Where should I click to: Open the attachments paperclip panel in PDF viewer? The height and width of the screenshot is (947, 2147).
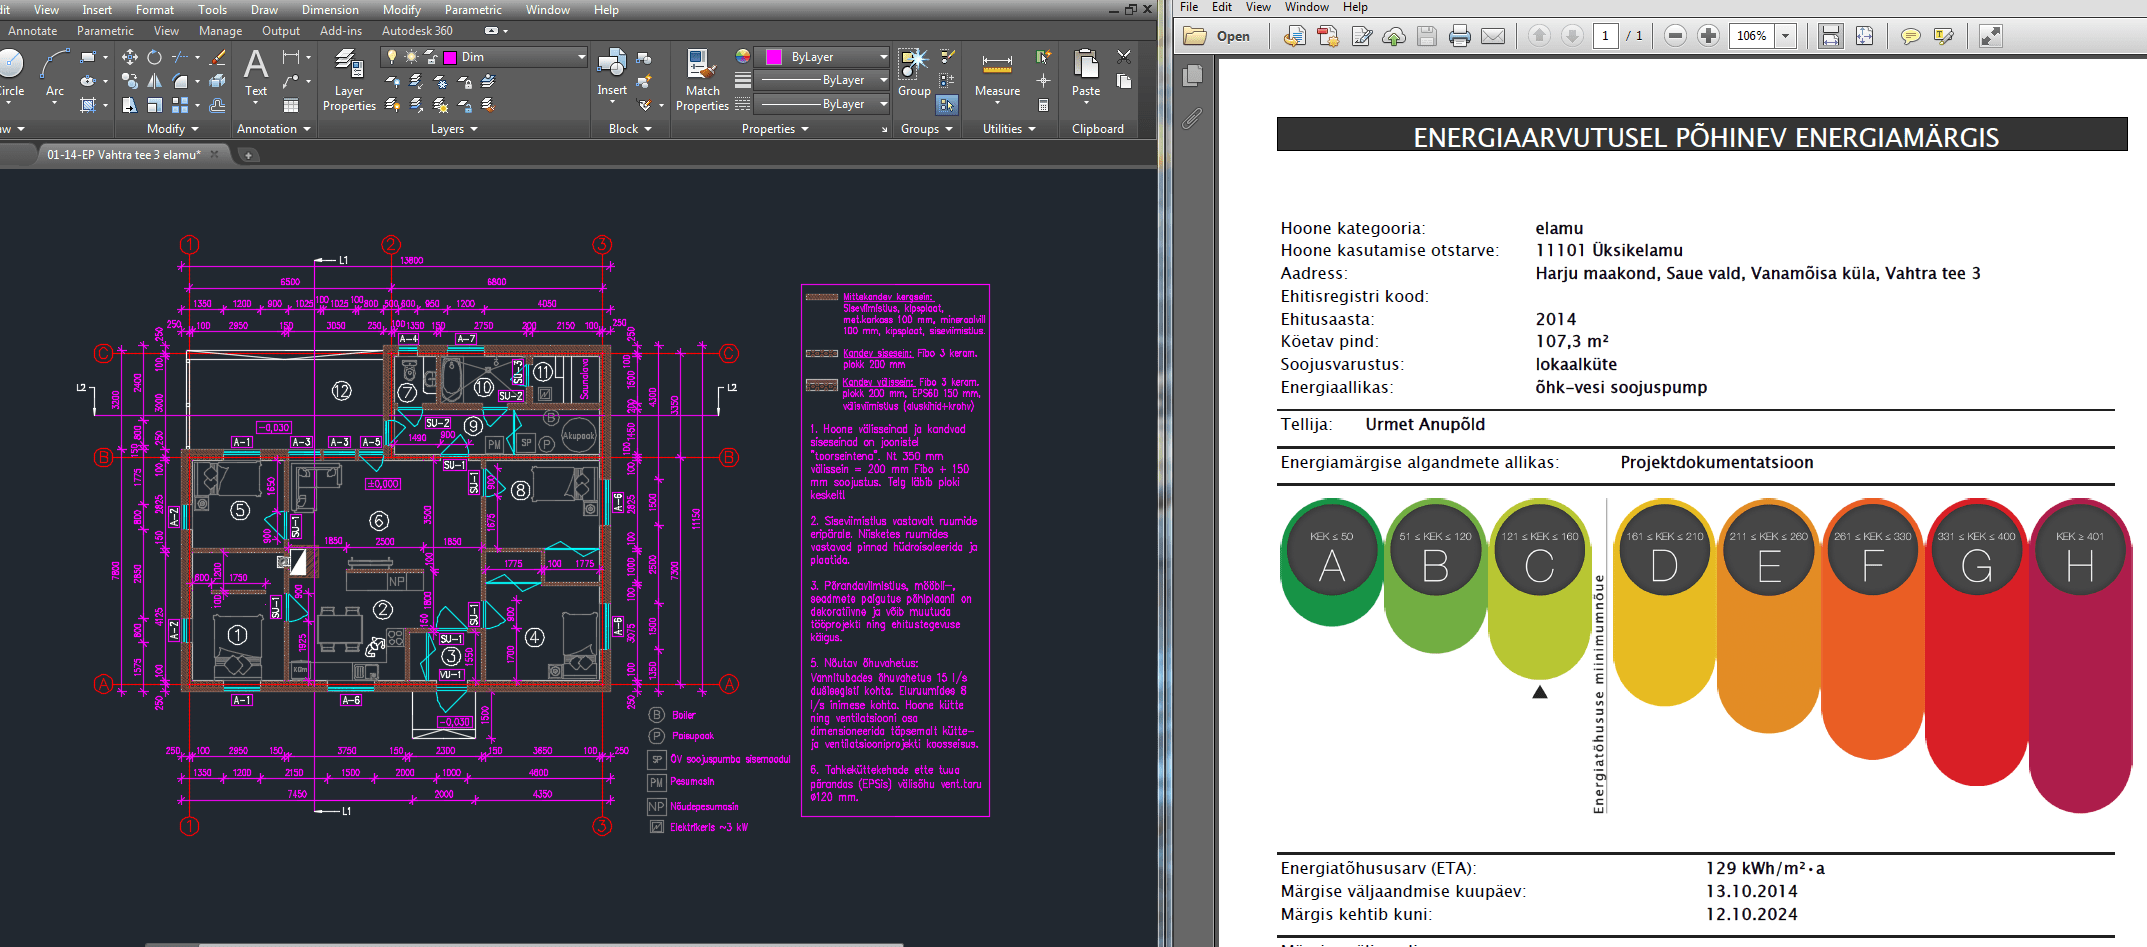click(x=1192, y=119)
